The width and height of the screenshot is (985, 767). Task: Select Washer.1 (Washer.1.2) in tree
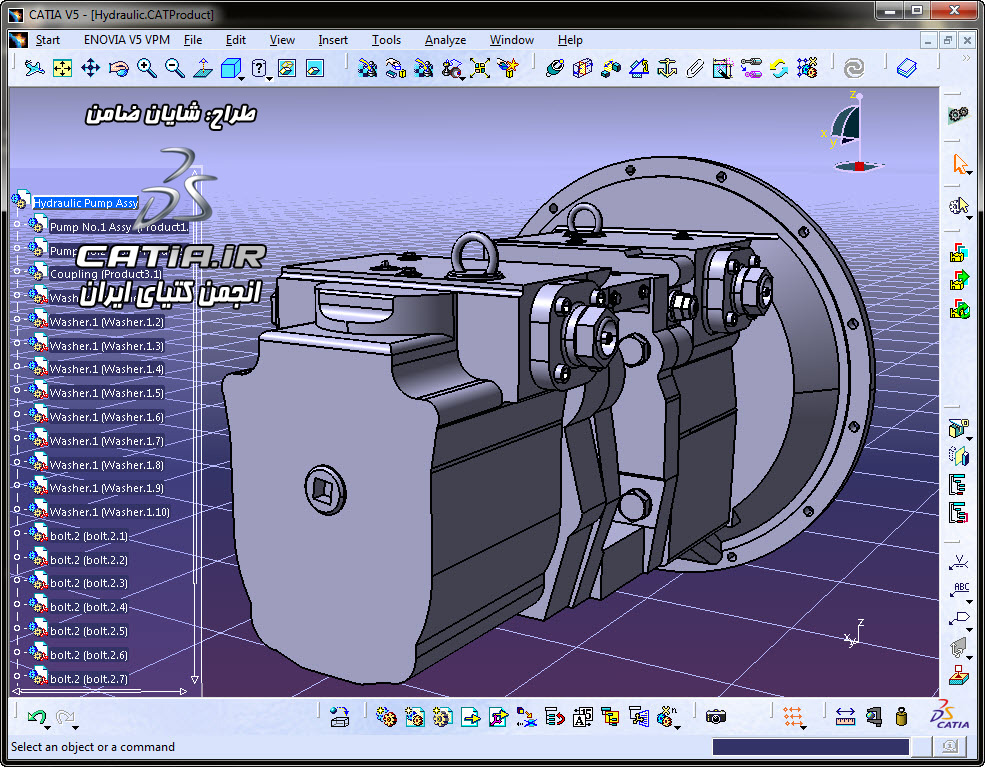click(107, 322)
